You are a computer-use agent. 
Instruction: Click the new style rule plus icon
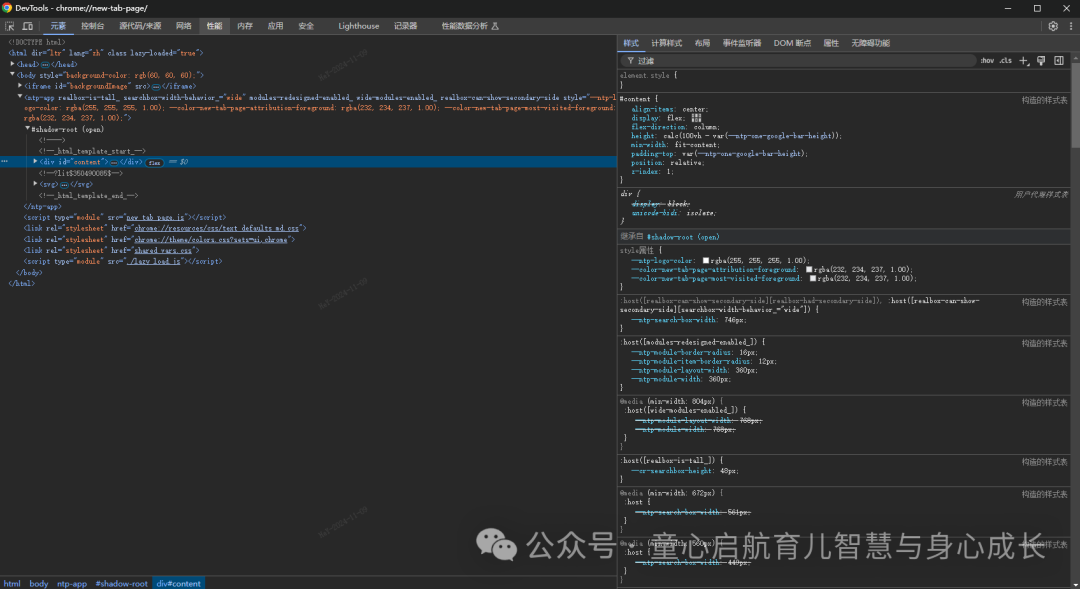(1024, 61)
